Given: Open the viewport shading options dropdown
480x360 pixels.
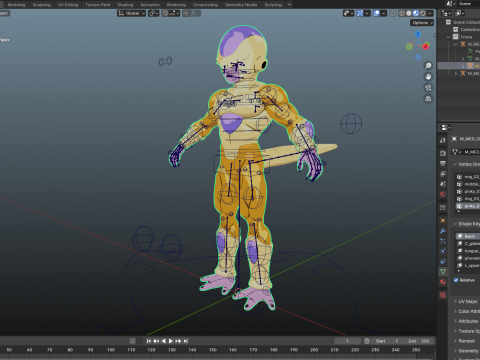Looking at the screenshot, I should coord(430,13).
